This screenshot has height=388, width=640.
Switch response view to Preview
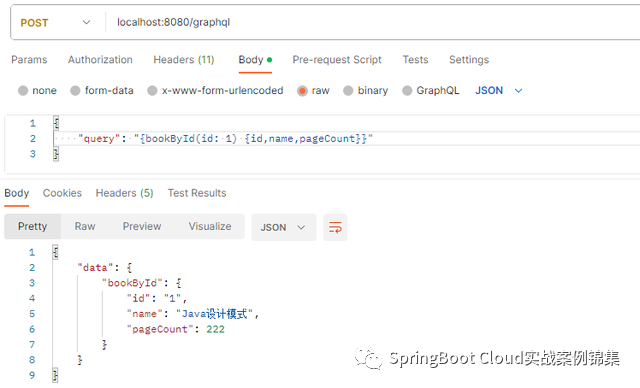142,226
